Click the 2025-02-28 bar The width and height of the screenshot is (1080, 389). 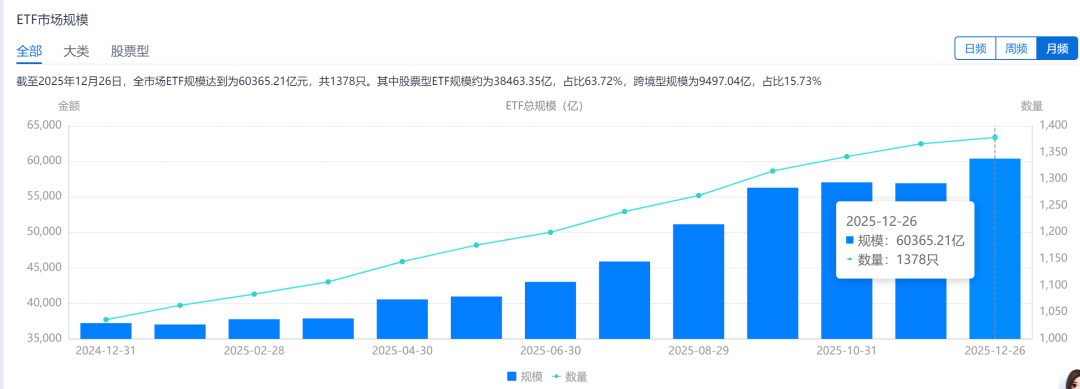(254, 329)
